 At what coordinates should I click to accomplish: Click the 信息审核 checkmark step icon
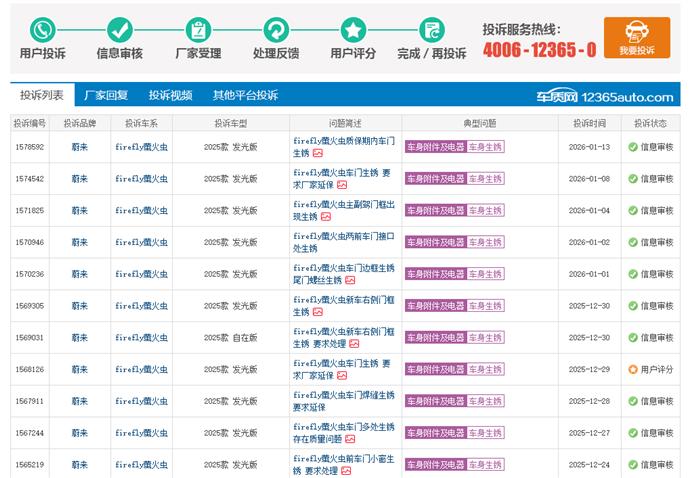pos(119,29)
